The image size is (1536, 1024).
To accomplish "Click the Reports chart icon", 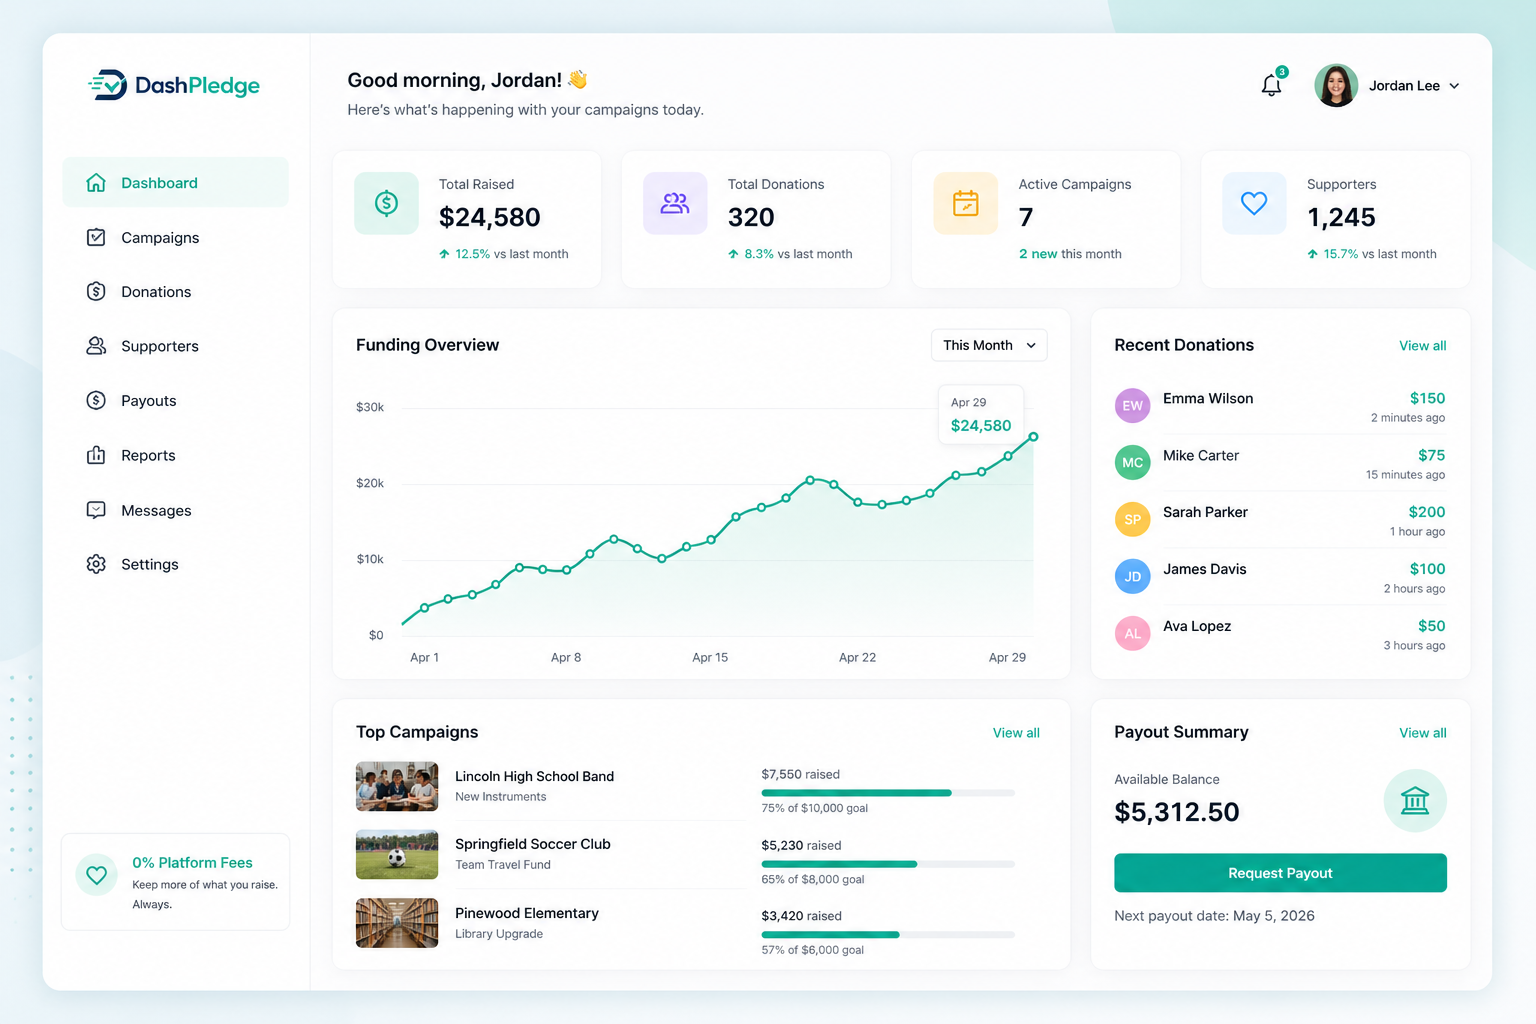I will pos(96,455).
